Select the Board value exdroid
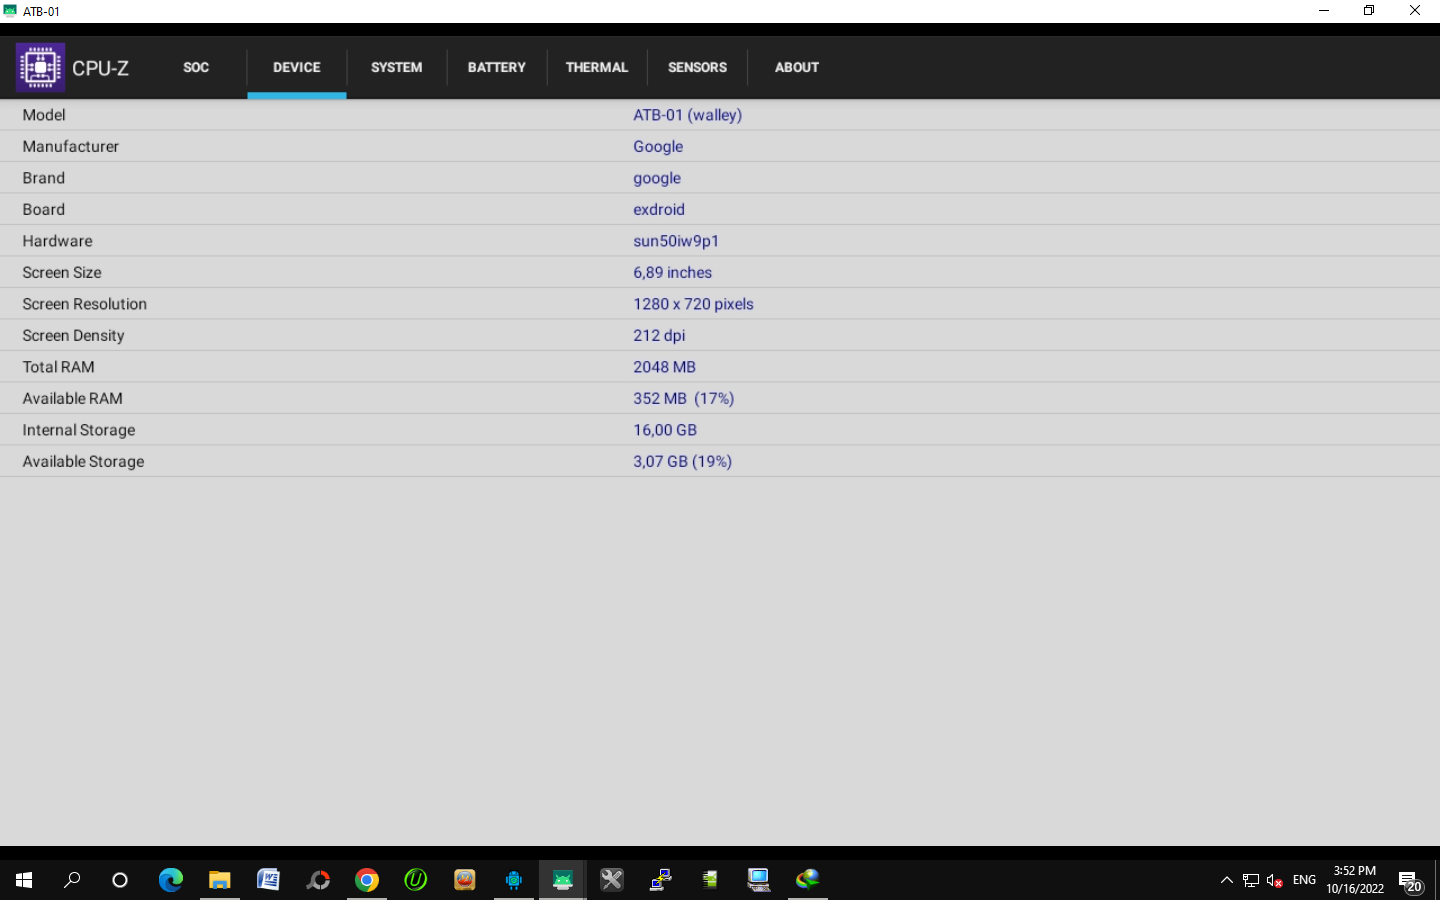This screenshot has height=900, width=1440. tap(659, 209)
